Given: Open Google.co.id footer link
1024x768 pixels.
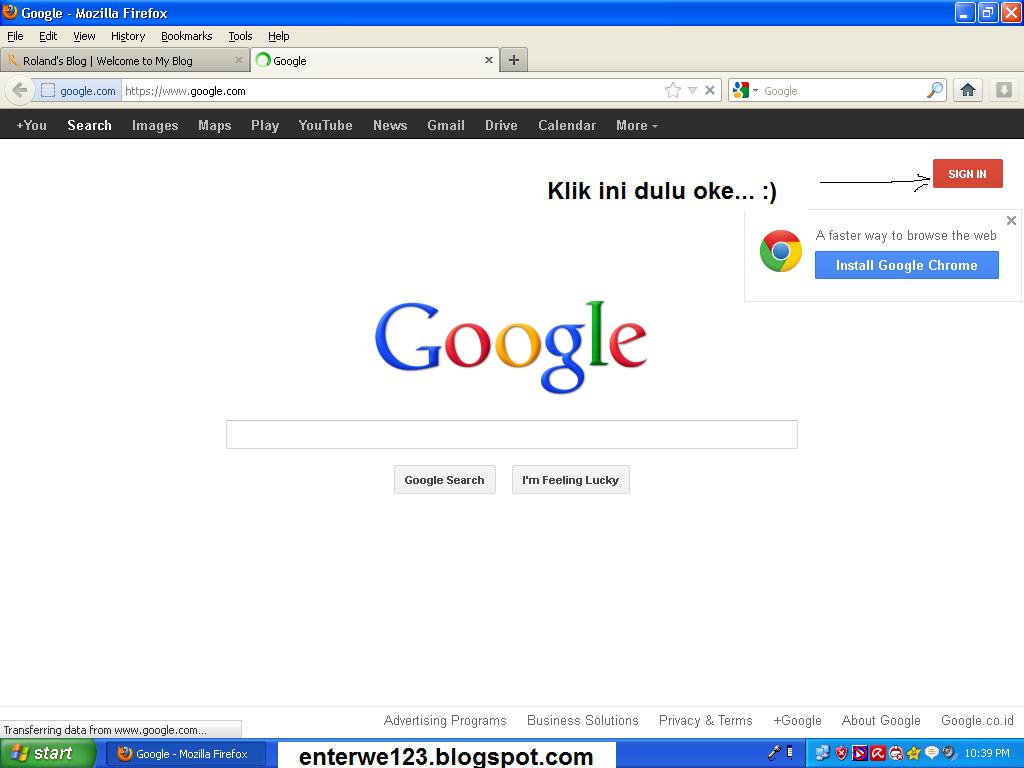Looking at the screenshot, I should coord(977,720).
